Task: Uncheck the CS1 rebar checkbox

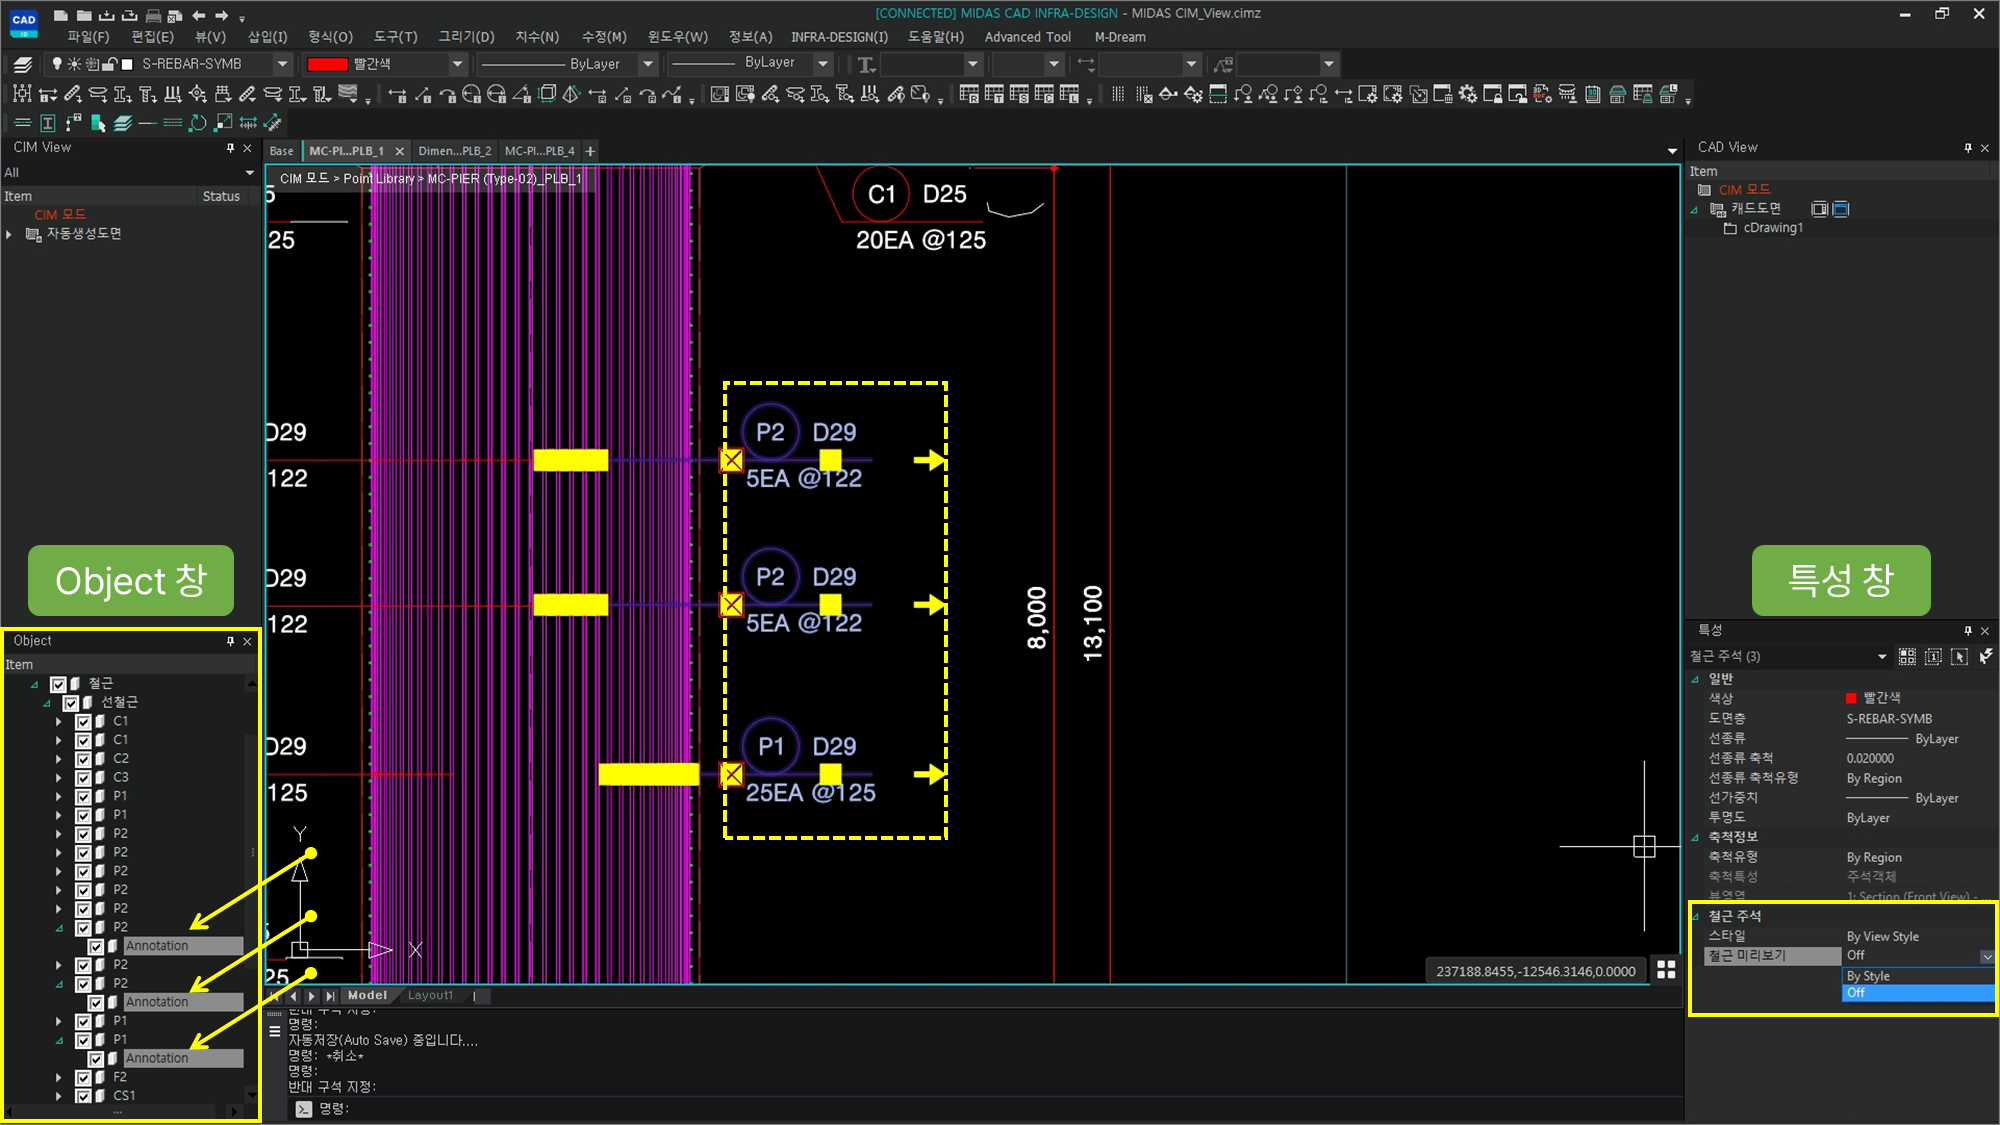Action: (84, 1096)
